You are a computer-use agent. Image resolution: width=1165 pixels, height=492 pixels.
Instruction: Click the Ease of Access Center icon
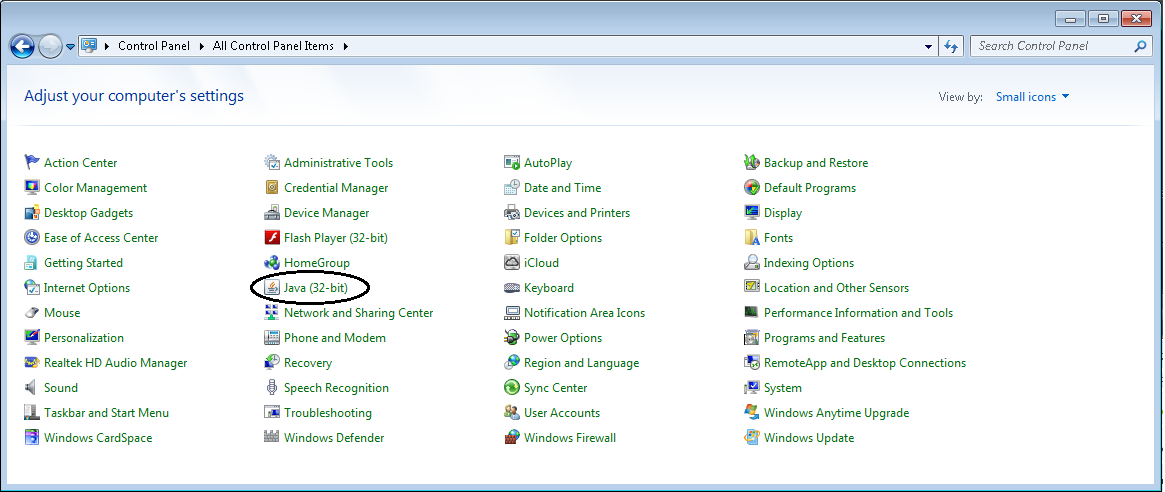tap(32, 238)
